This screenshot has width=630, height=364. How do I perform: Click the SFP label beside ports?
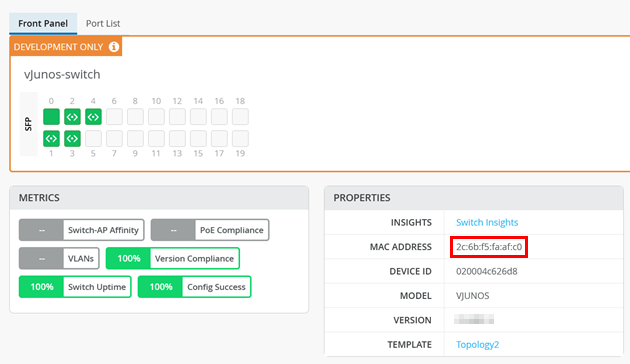(28, 124)
